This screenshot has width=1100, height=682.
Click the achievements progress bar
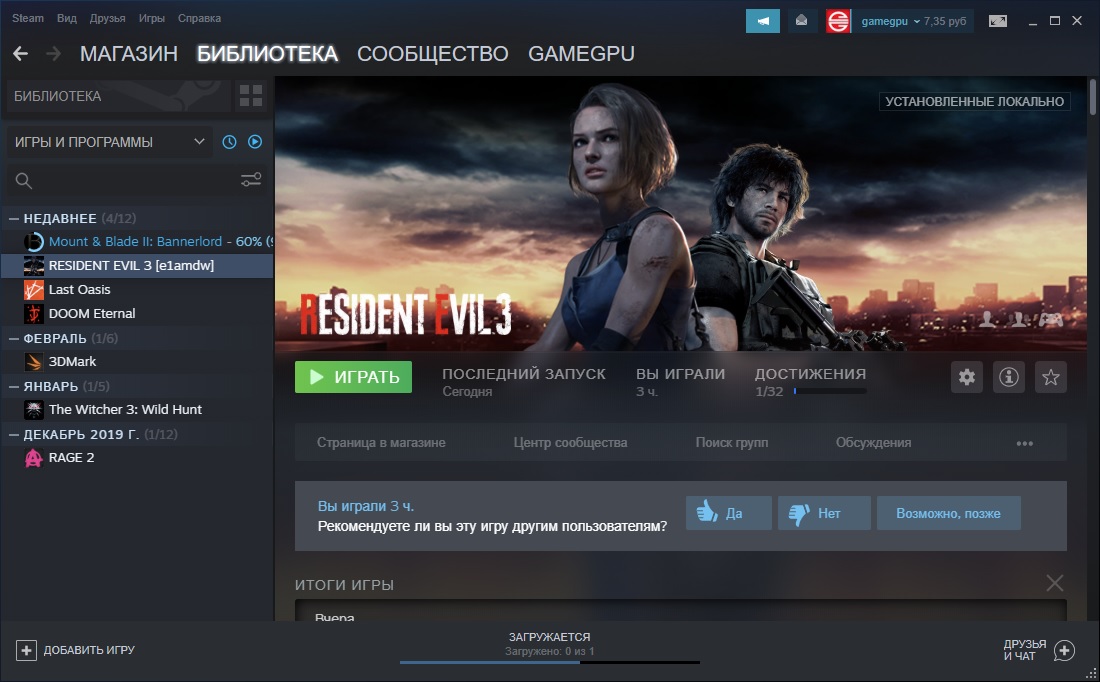831,391
